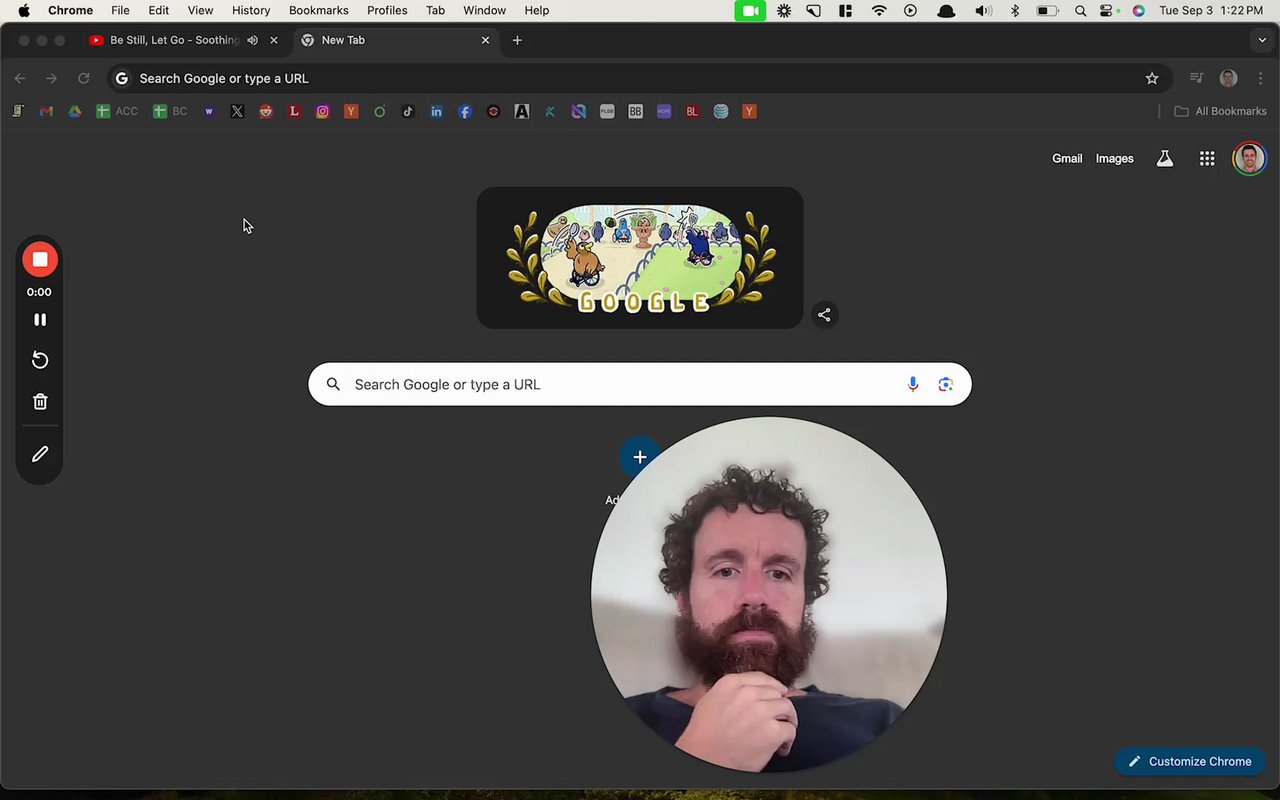Image resolution: width=1280 pixels, height=800 pixels.
Task: Open the Images link
Action: 1114,158
